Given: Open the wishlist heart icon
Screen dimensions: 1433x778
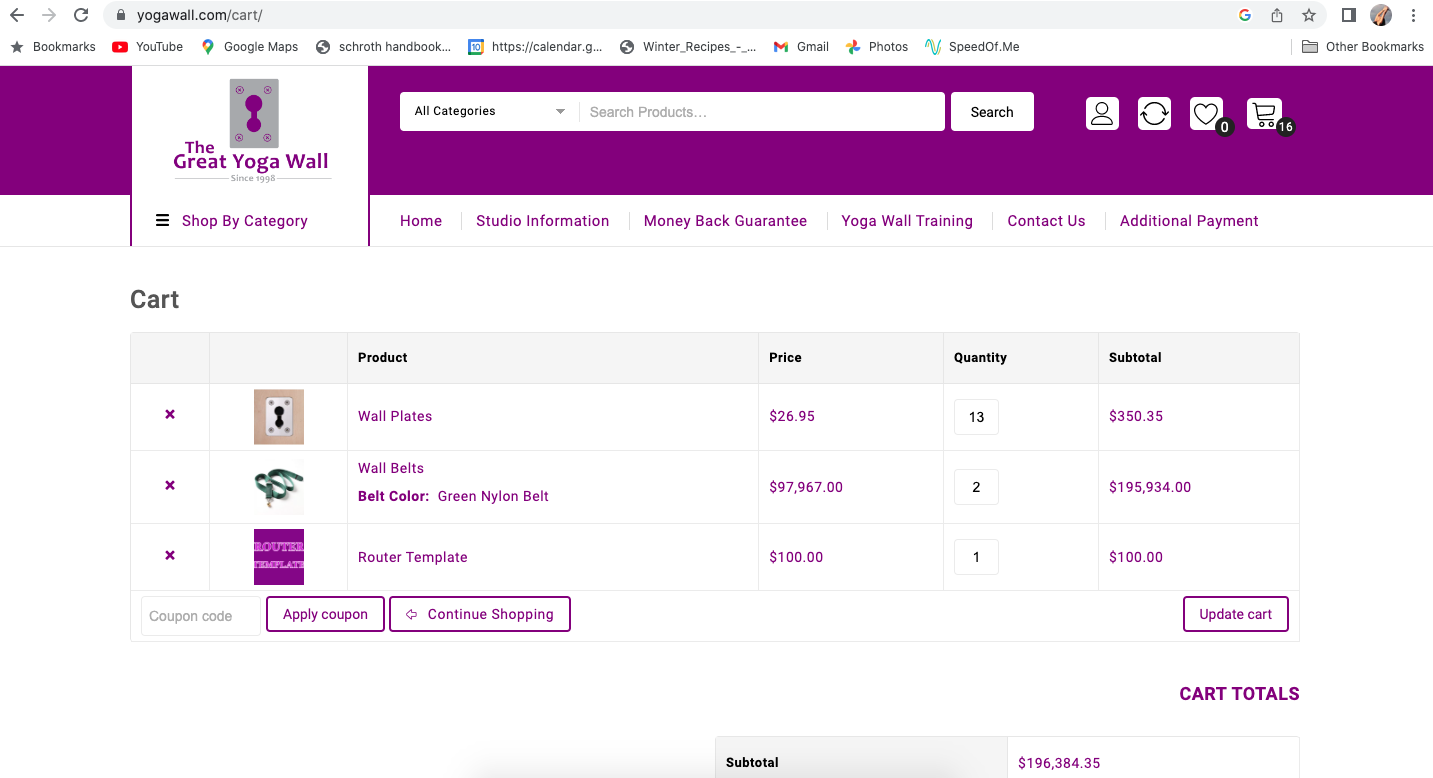Looking at the screenshot, I should tap(1205, 112).
